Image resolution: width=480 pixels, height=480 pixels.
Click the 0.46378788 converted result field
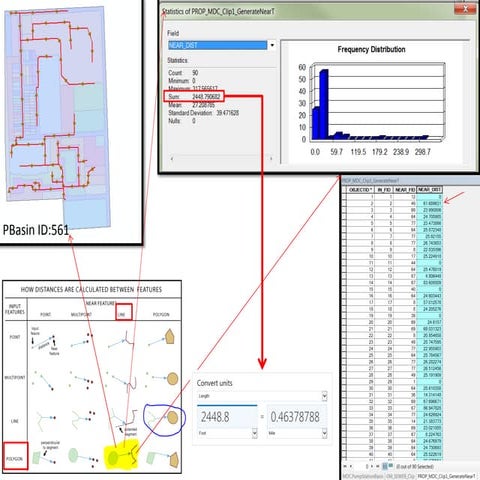(x=297, y=417)
